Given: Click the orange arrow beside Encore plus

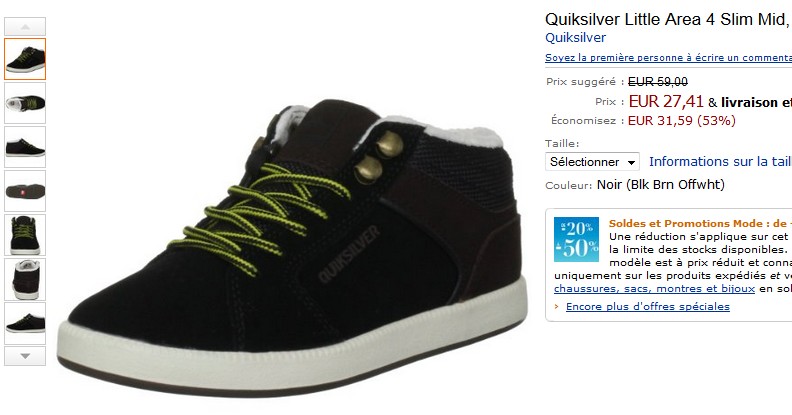Looking at the screenshot, I should (x=557, y=306).
